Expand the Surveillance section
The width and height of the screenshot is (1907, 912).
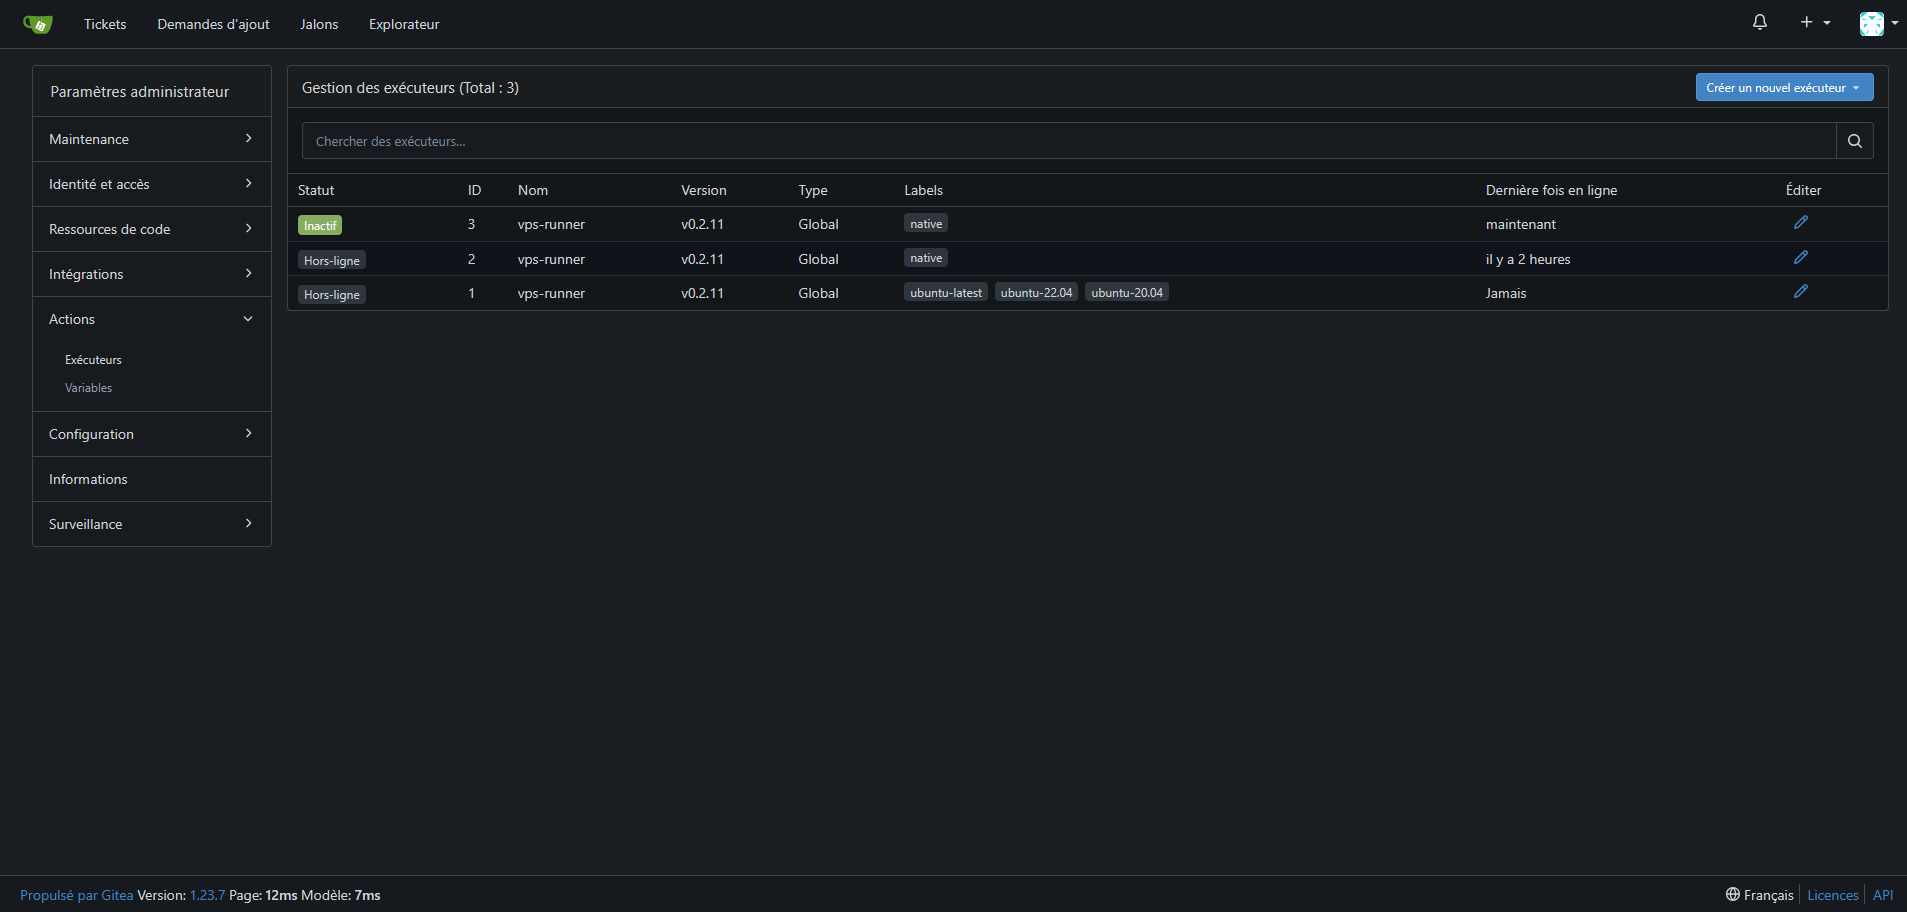151,524
